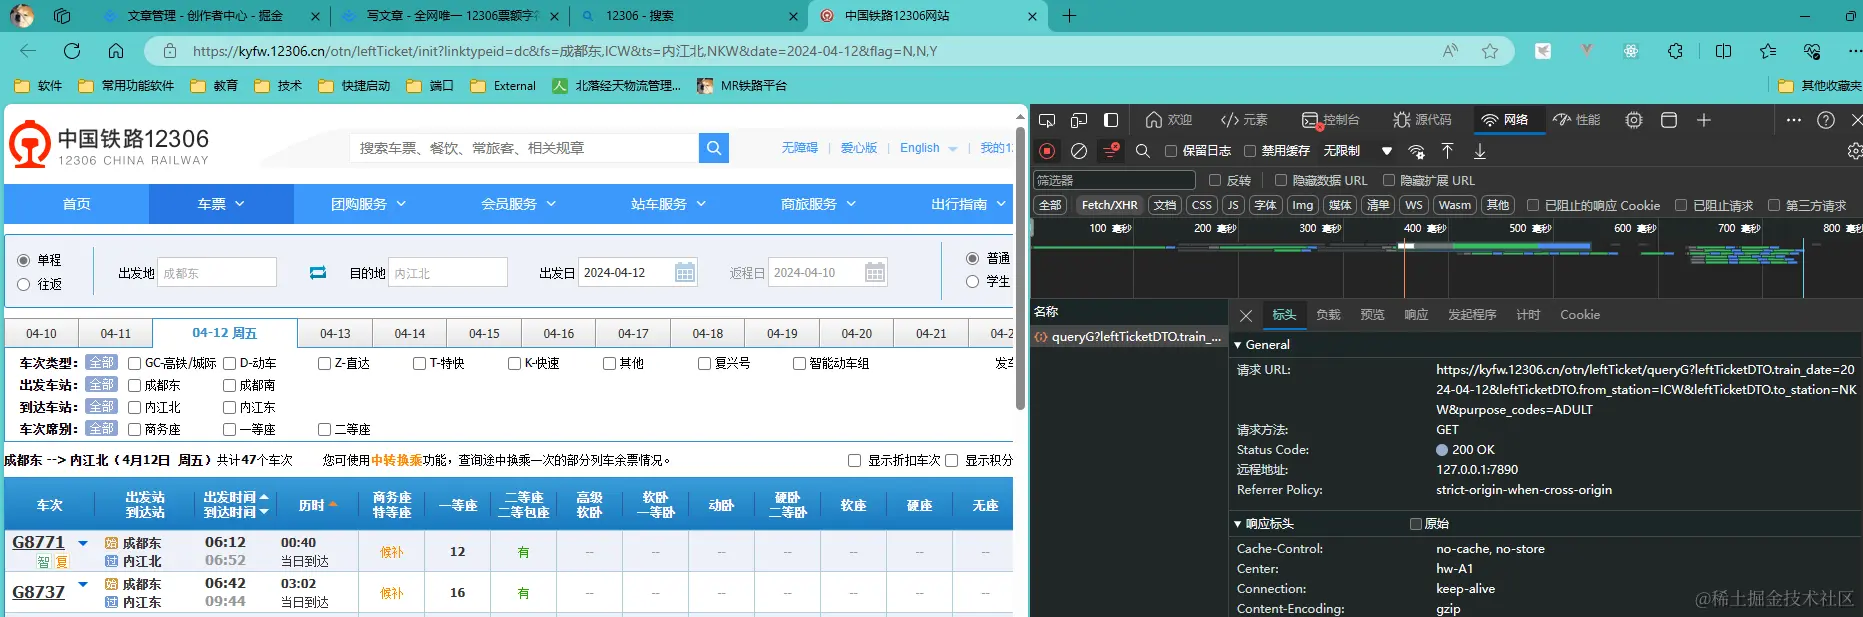Open train G8737 link
This screenshot has width=1863, height=617.
click(x=38, y=592)
